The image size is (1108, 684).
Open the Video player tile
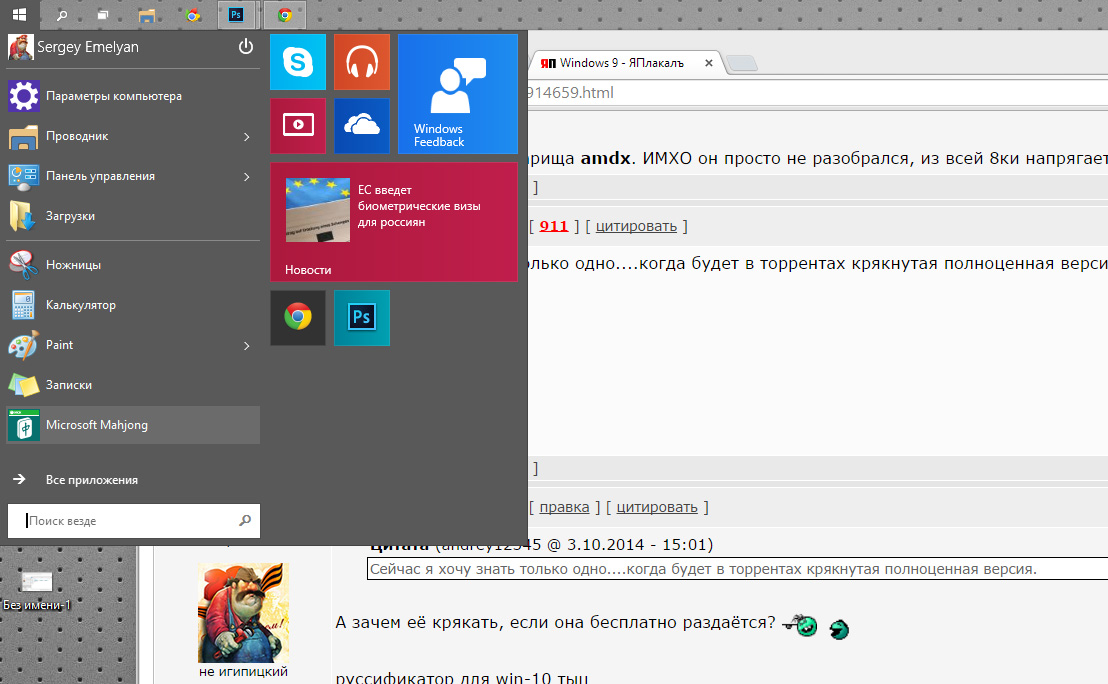(297, 126)
